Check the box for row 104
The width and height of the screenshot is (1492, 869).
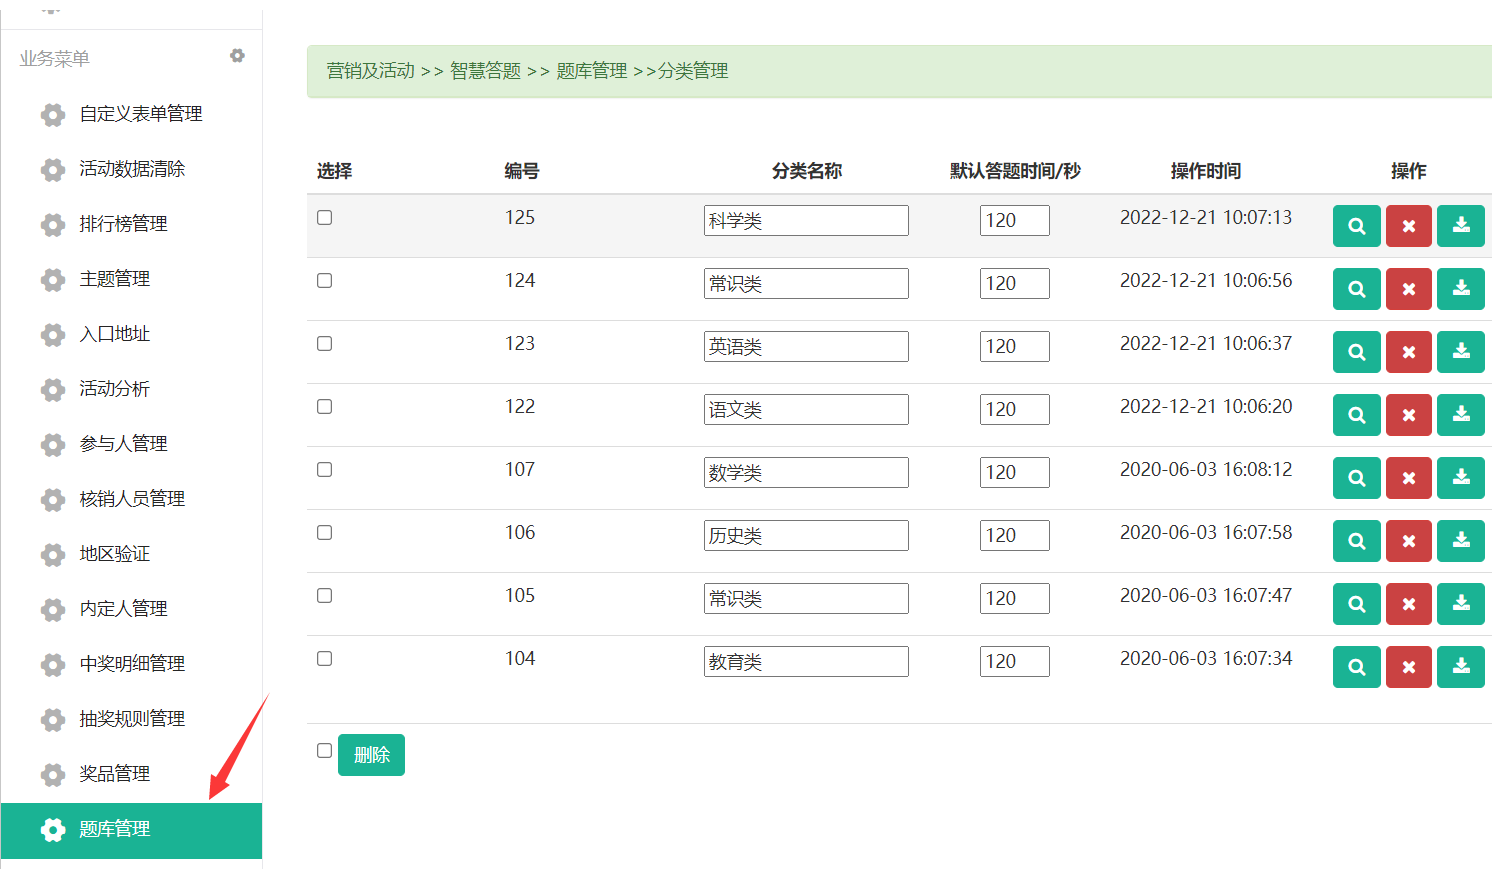click(x=325, y=659)
